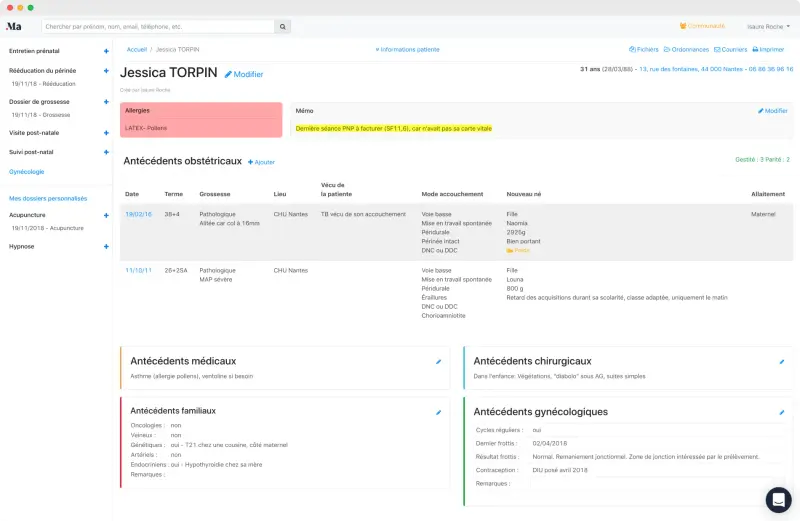Add a new Dossier de grossesse

tap(106, 102)
